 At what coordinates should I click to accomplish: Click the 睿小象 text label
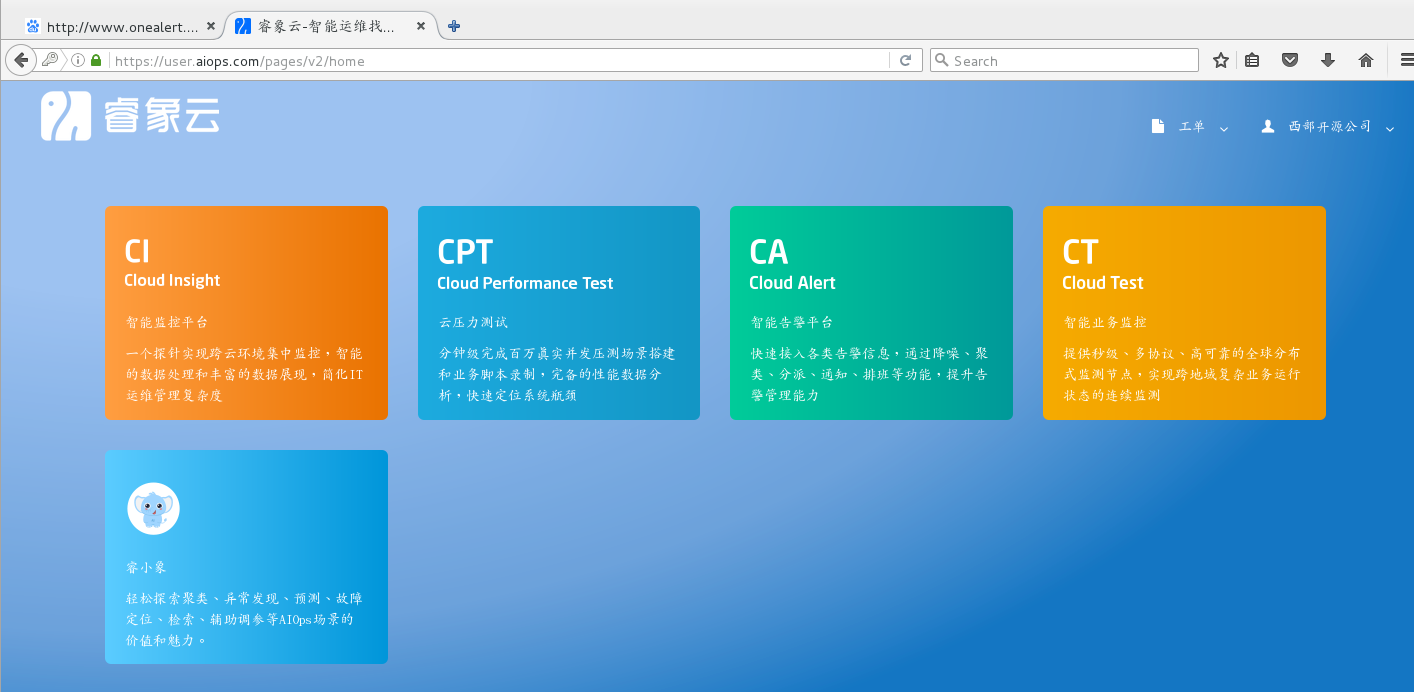[146, 568]
